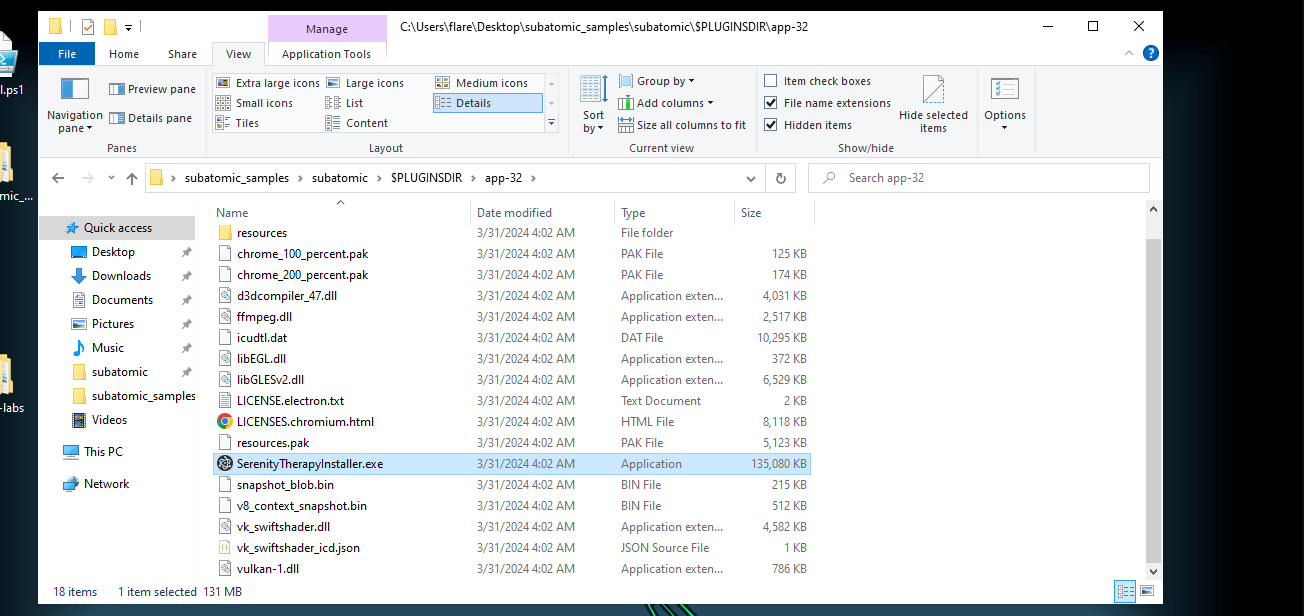Select file LICENSE.electron.txt
Image resolution: width=1304 pixels, height=616 pixels.
pos(290,401)
